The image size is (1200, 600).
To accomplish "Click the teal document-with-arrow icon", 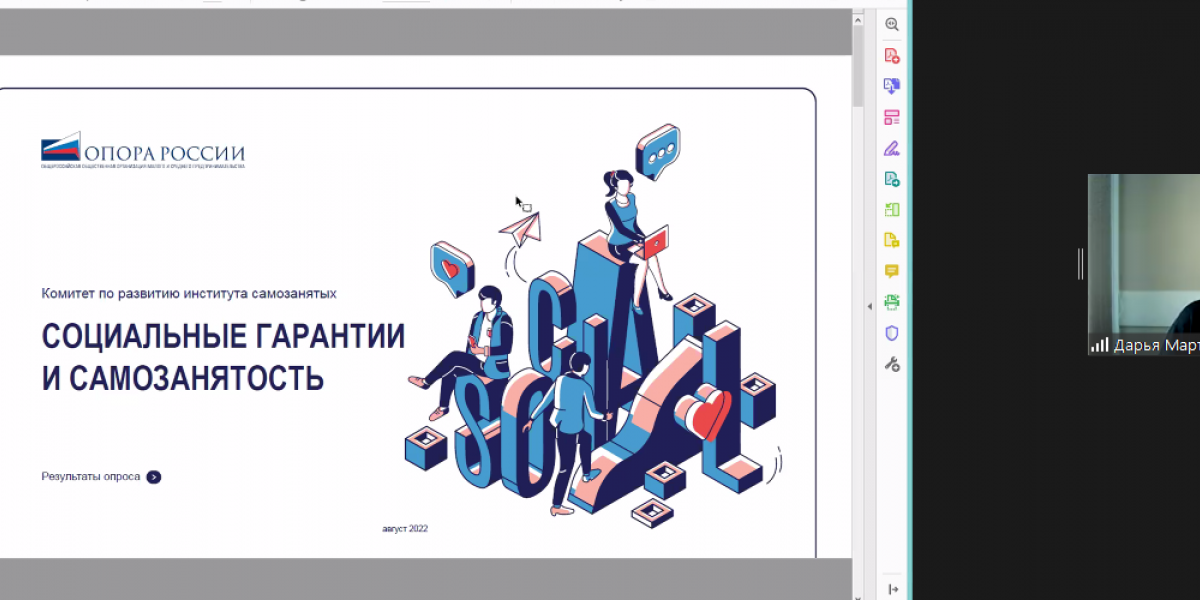I will click(891, 180).
